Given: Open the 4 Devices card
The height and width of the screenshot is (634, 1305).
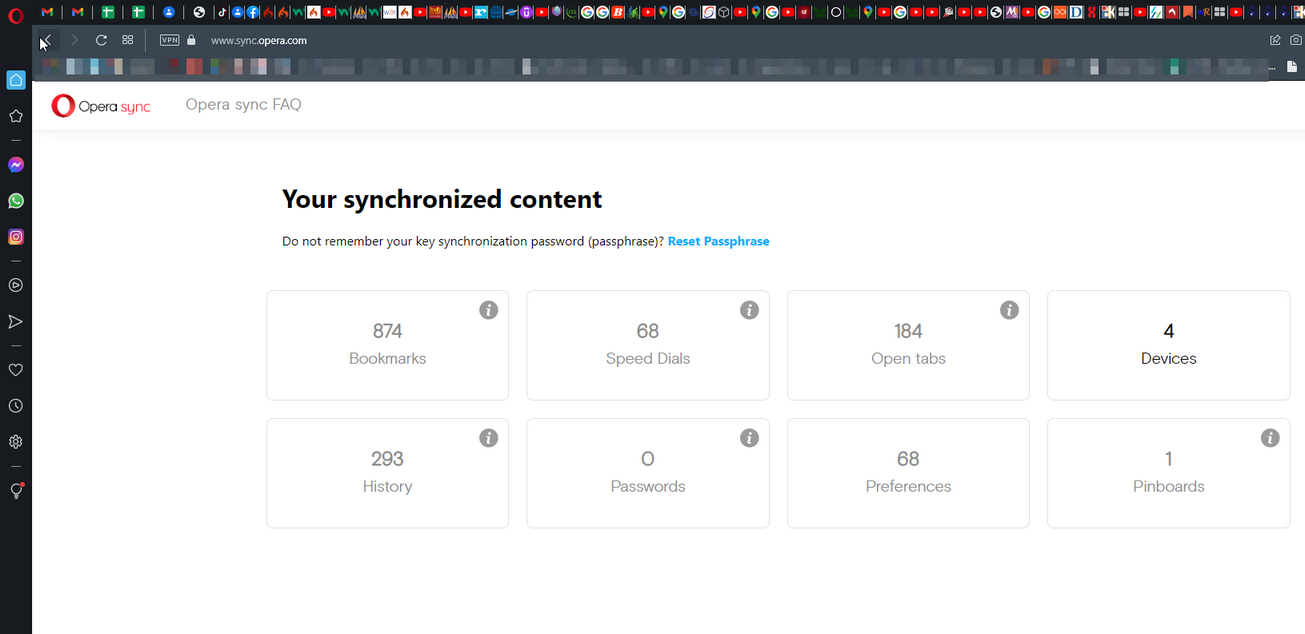Looking at the screenshot, I should tap(1168, 345).
